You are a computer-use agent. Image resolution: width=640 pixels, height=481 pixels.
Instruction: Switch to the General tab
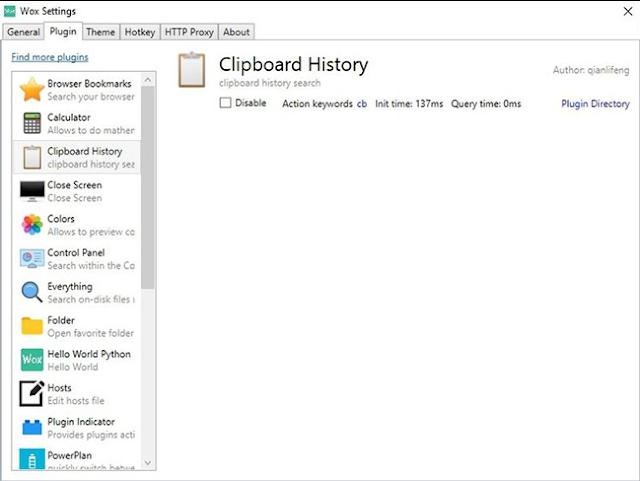coord(23,32)
